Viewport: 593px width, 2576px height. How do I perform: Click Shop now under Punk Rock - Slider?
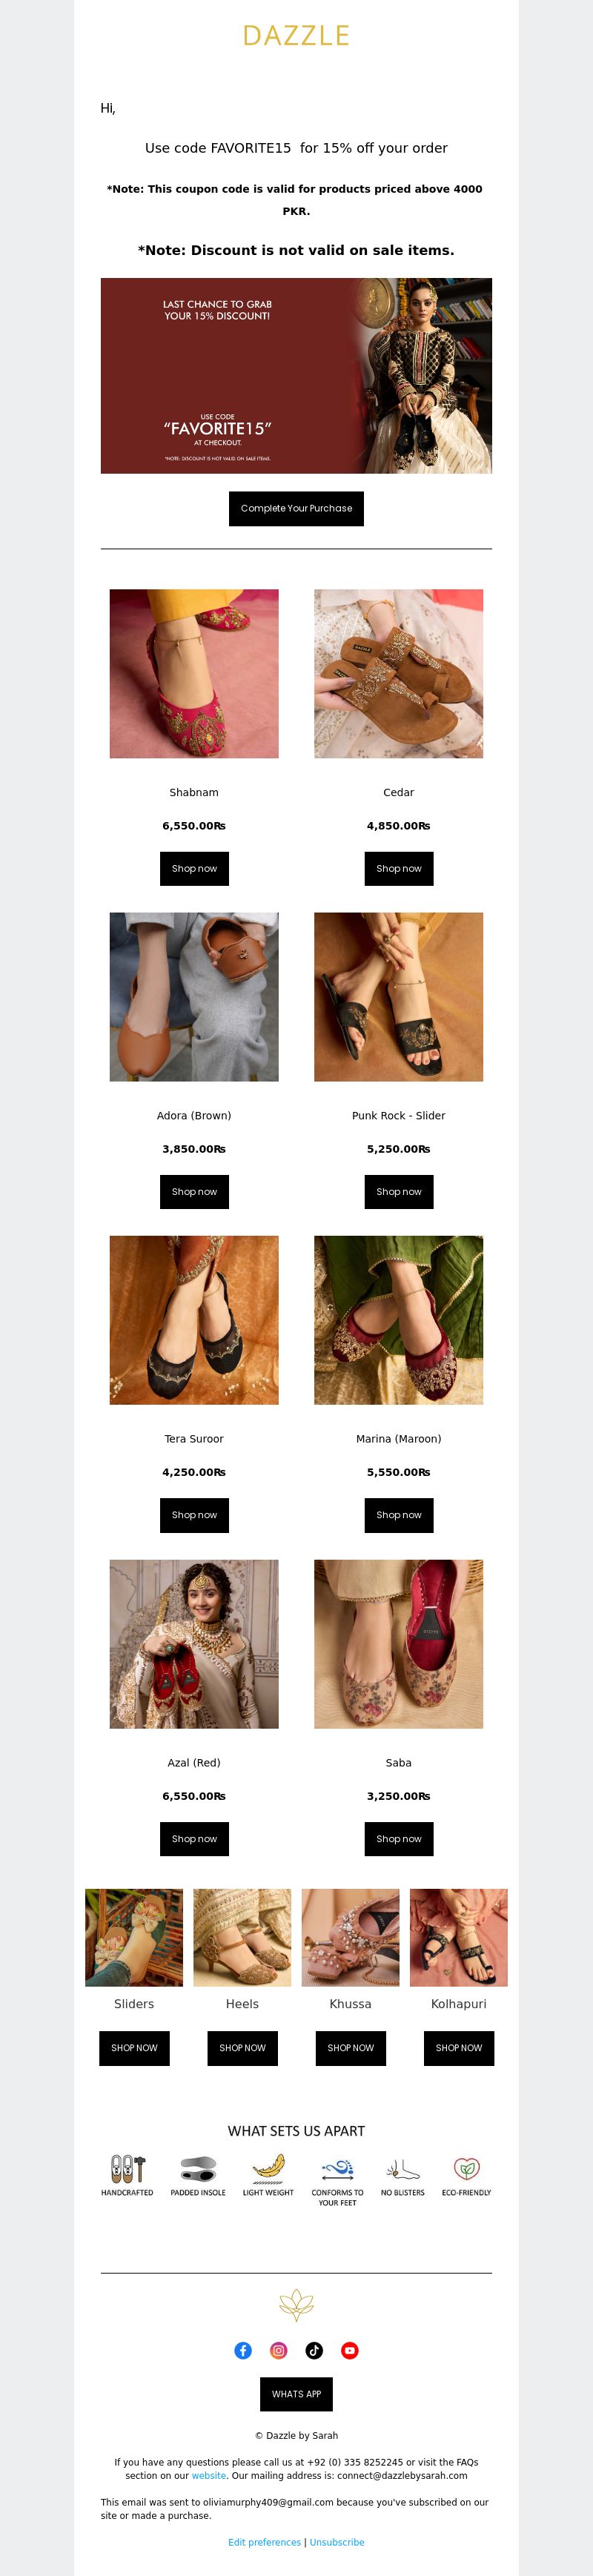[x=399, y=1191]
